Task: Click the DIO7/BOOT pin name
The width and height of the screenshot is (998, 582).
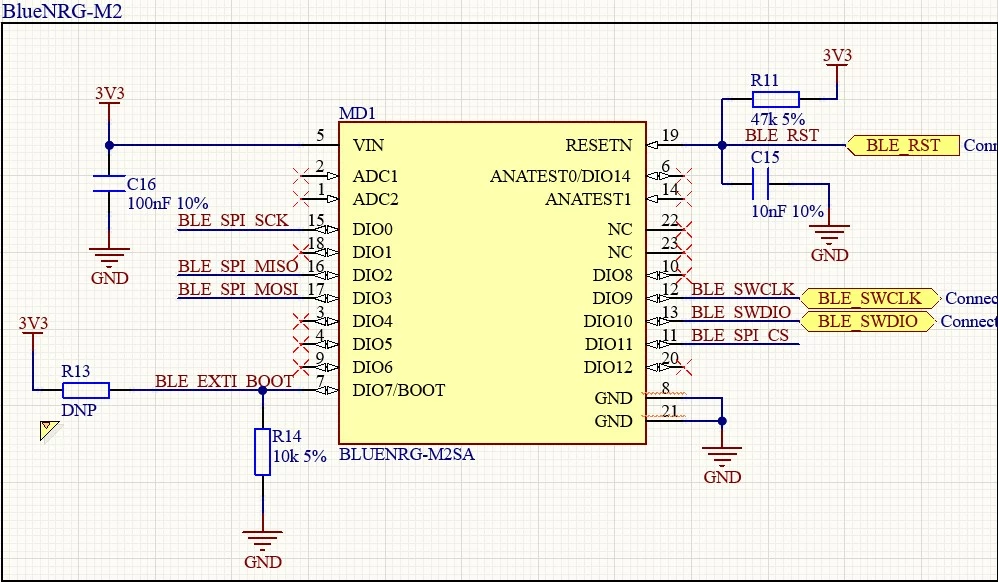Action: coord(399,390)
